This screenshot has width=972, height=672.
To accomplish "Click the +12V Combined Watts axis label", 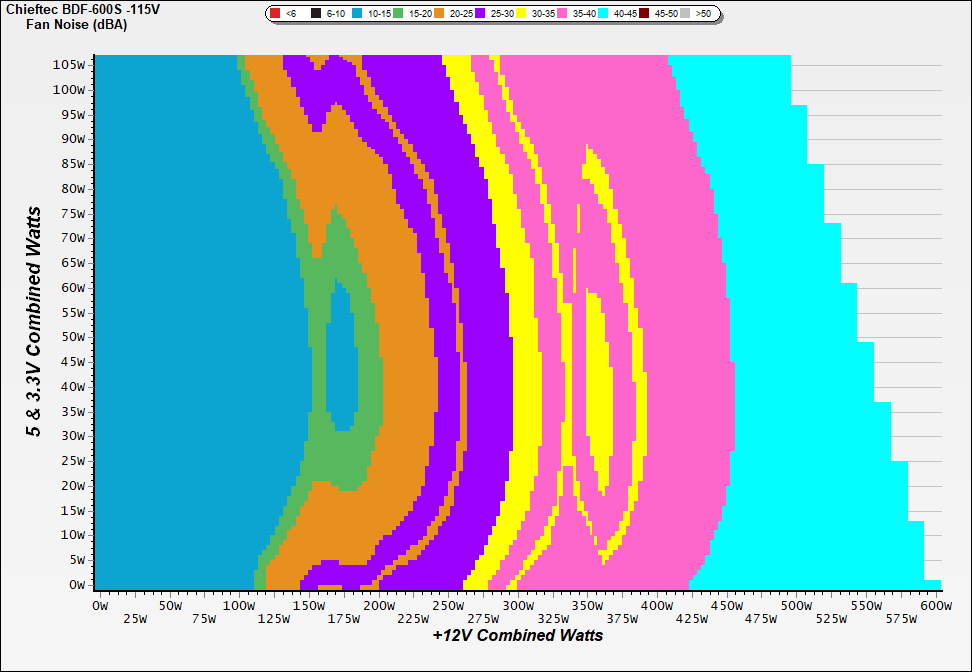I will pyautogui.click(x=518, y=636).
